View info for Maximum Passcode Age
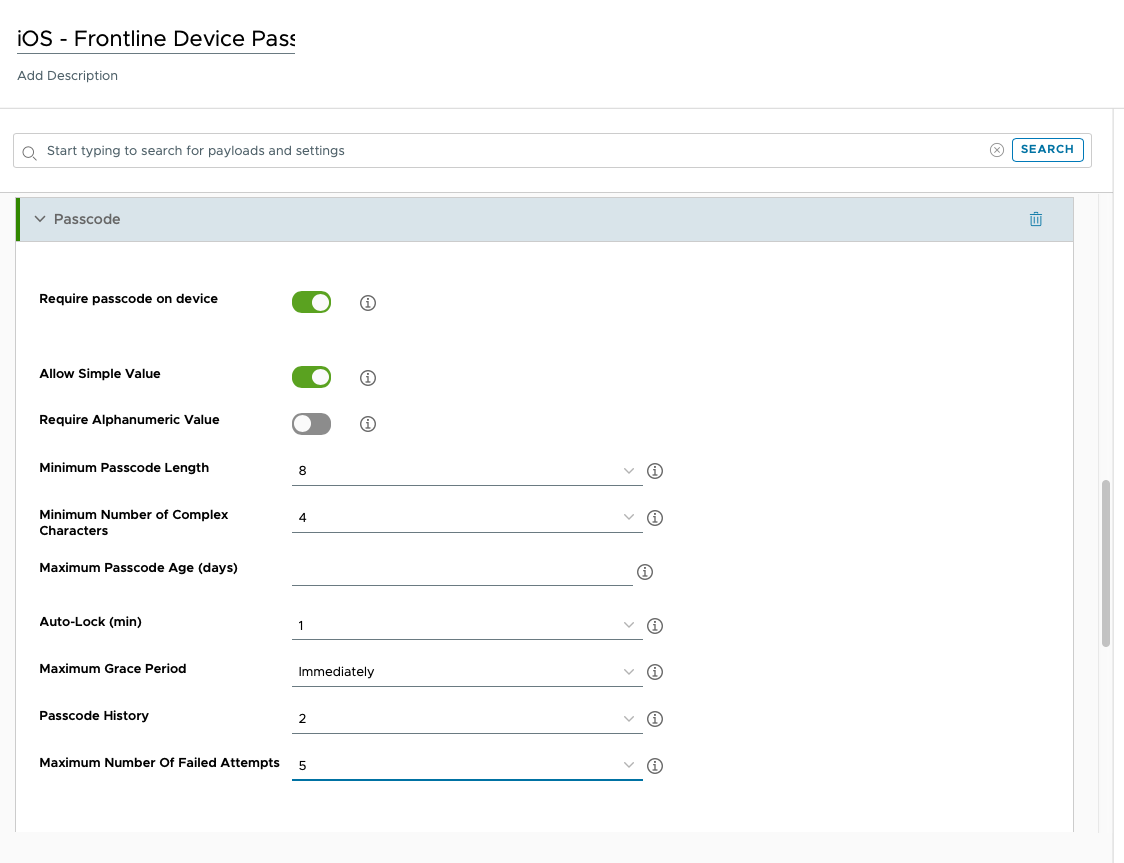The width and height of the screenshot is (1124, 863). pyautogui.click(x=645, y=572)
